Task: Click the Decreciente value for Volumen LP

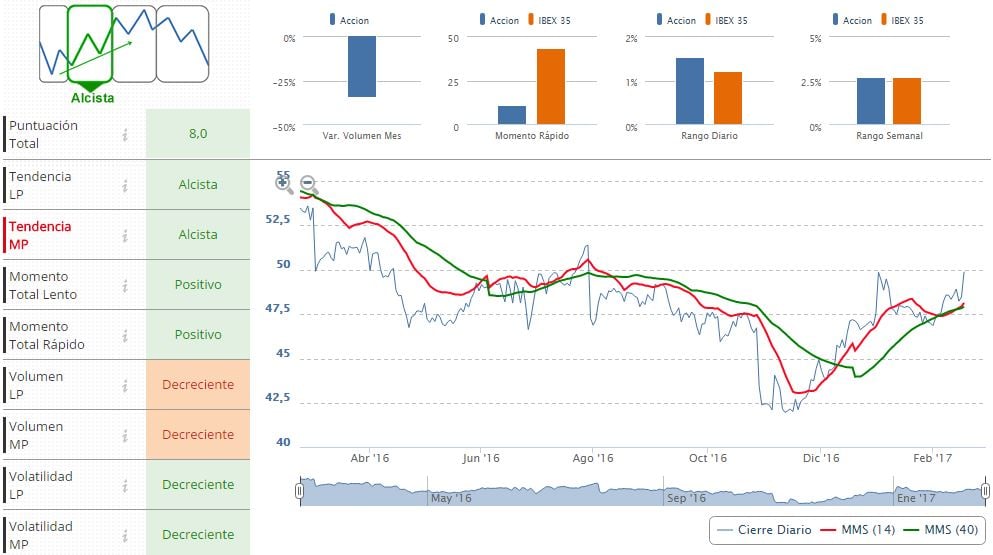Action: click(x=198, y=385)
